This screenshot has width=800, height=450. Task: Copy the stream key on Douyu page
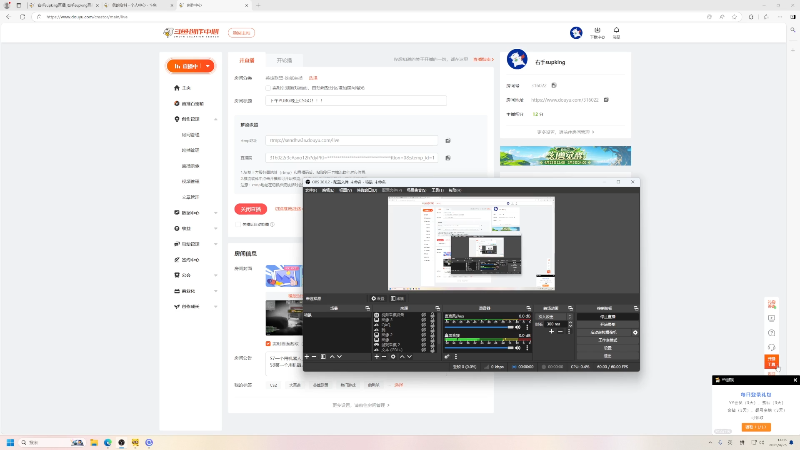(x=448, y=158)
